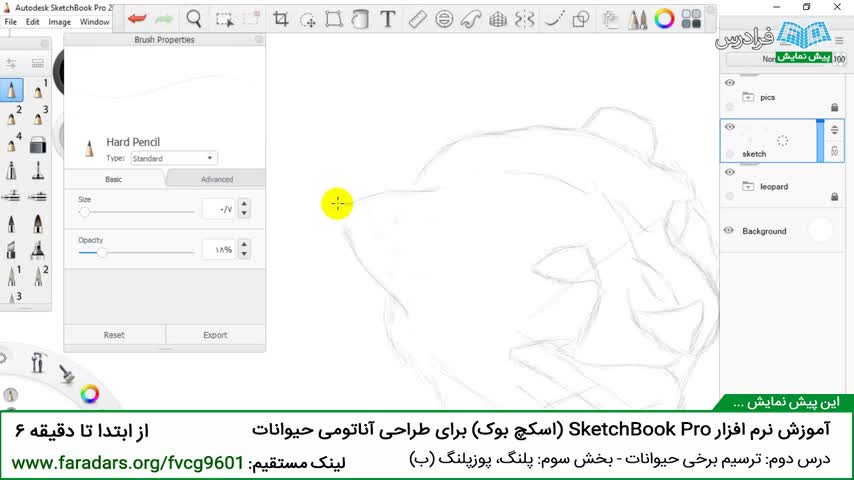Select the Steady Stroke tool
This screenshot has width=854, height=480.
pyautogui.click(x=554, y=20)
